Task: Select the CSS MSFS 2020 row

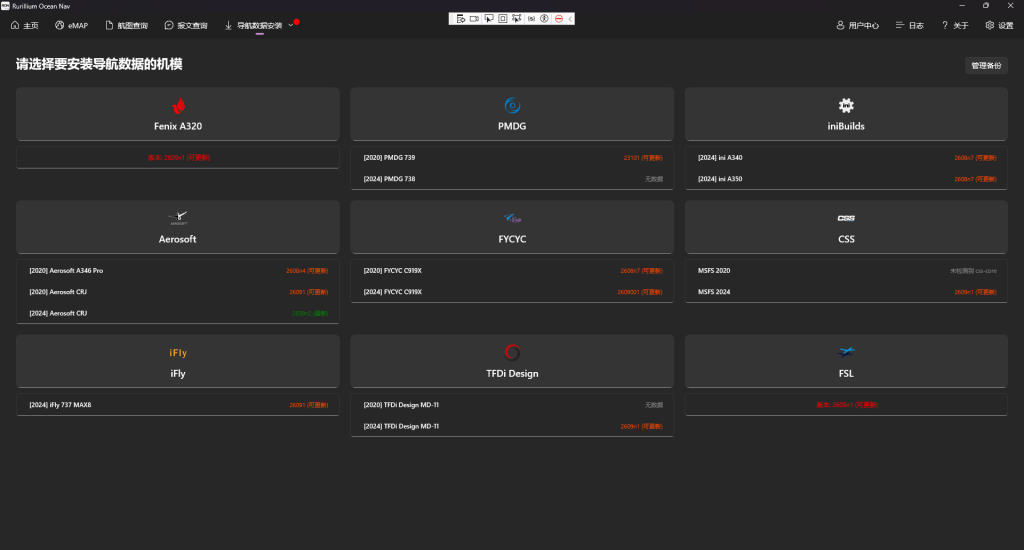Action: click(846, 270)
